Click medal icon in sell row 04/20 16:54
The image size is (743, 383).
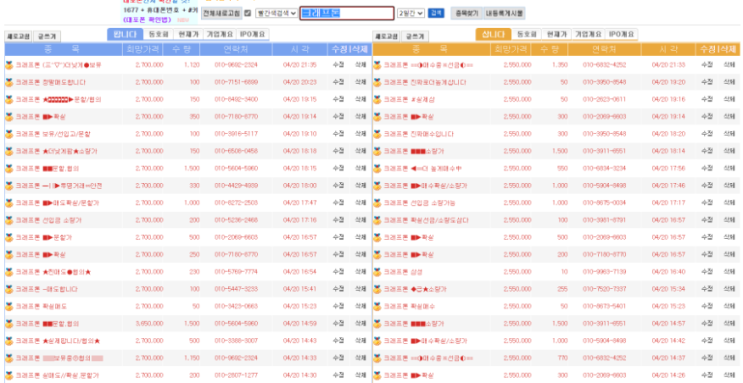pos(9,272)
